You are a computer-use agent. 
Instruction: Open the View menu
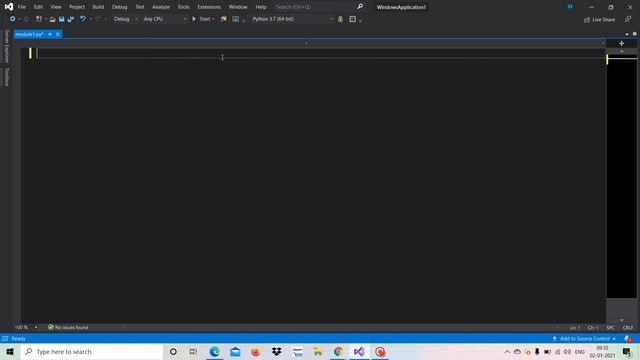click(56, 7)
